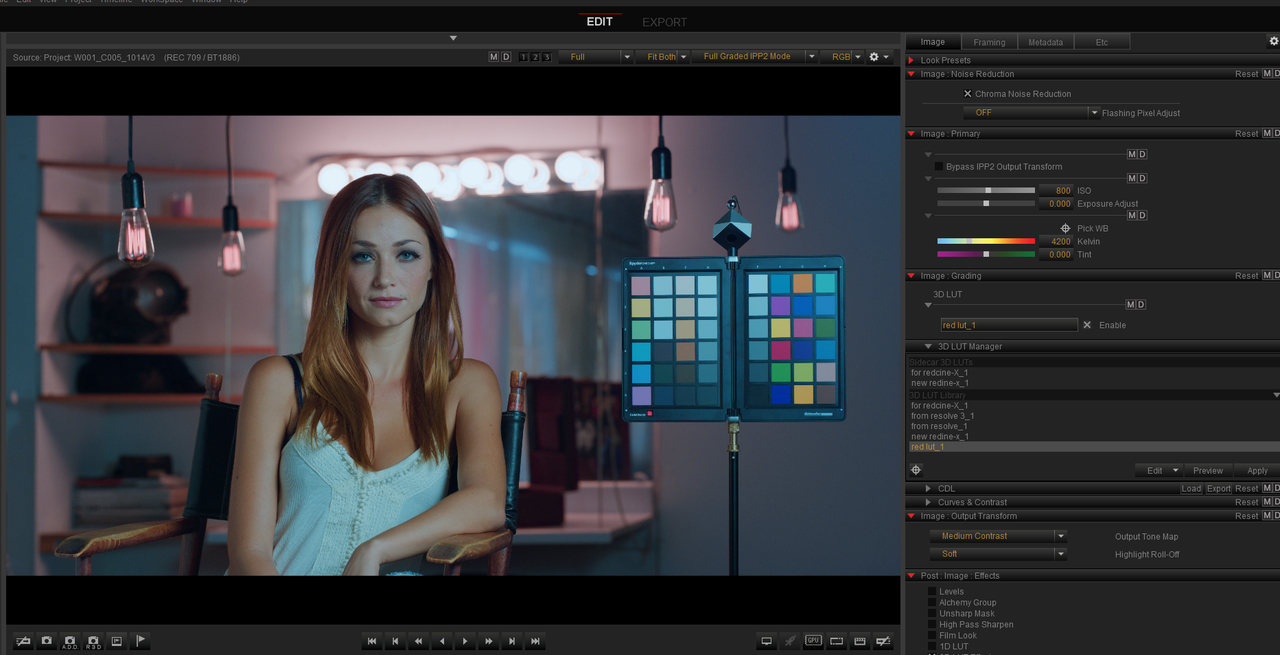Open the right panel settings gear
Screen dimensions: 1280x655
pos(1273,42)
